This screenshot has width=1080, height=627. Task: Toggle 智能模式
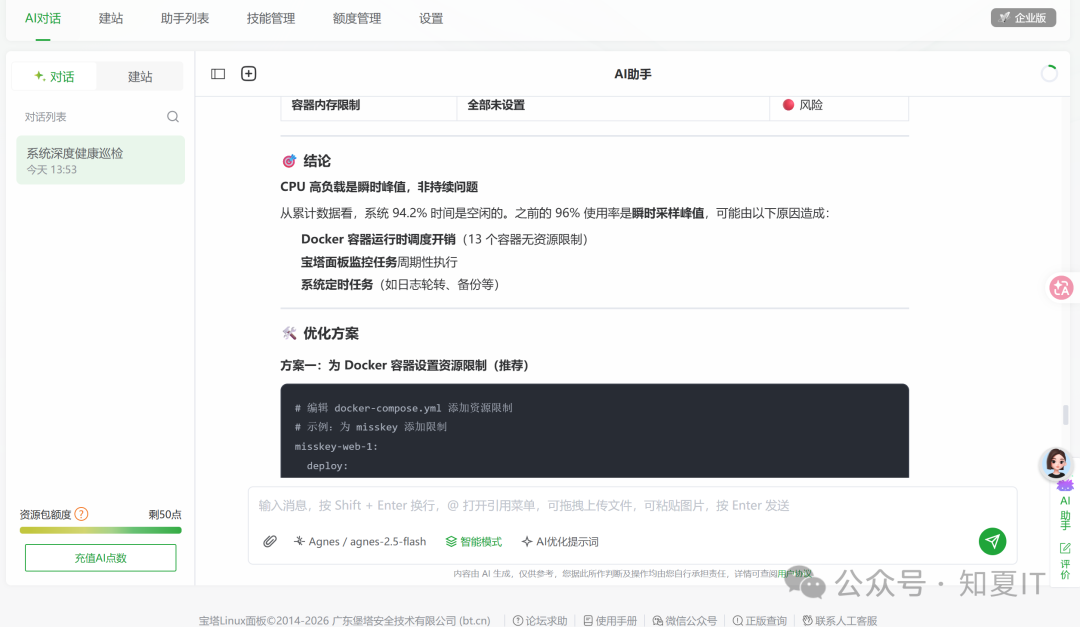[x=473, y=542]
